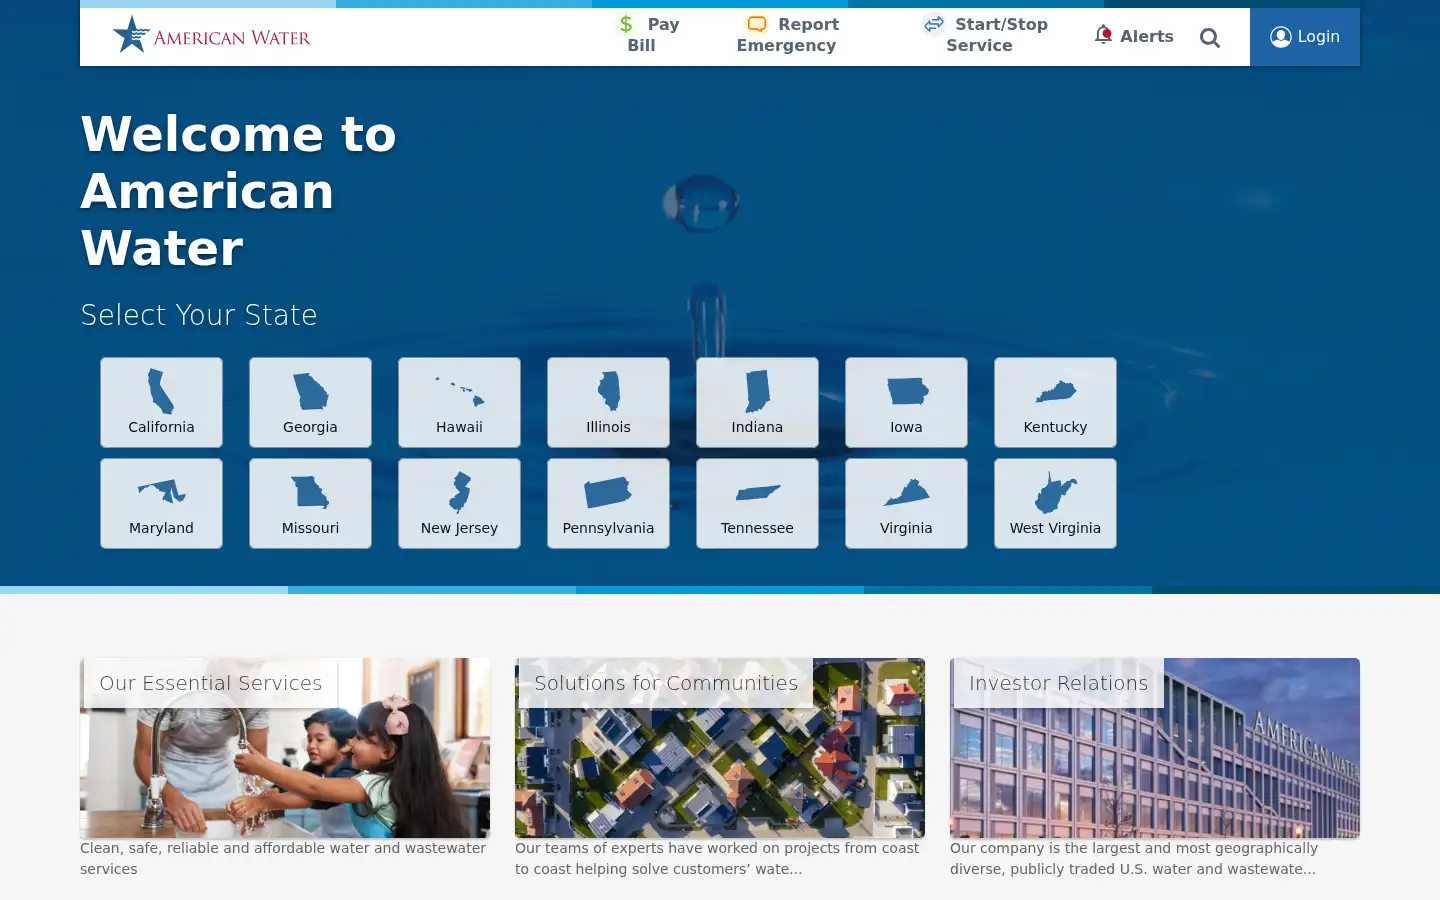Click the 'Select Your State' heading
Viewport: 1440px width, 900px height.
(x=199, y=315)
